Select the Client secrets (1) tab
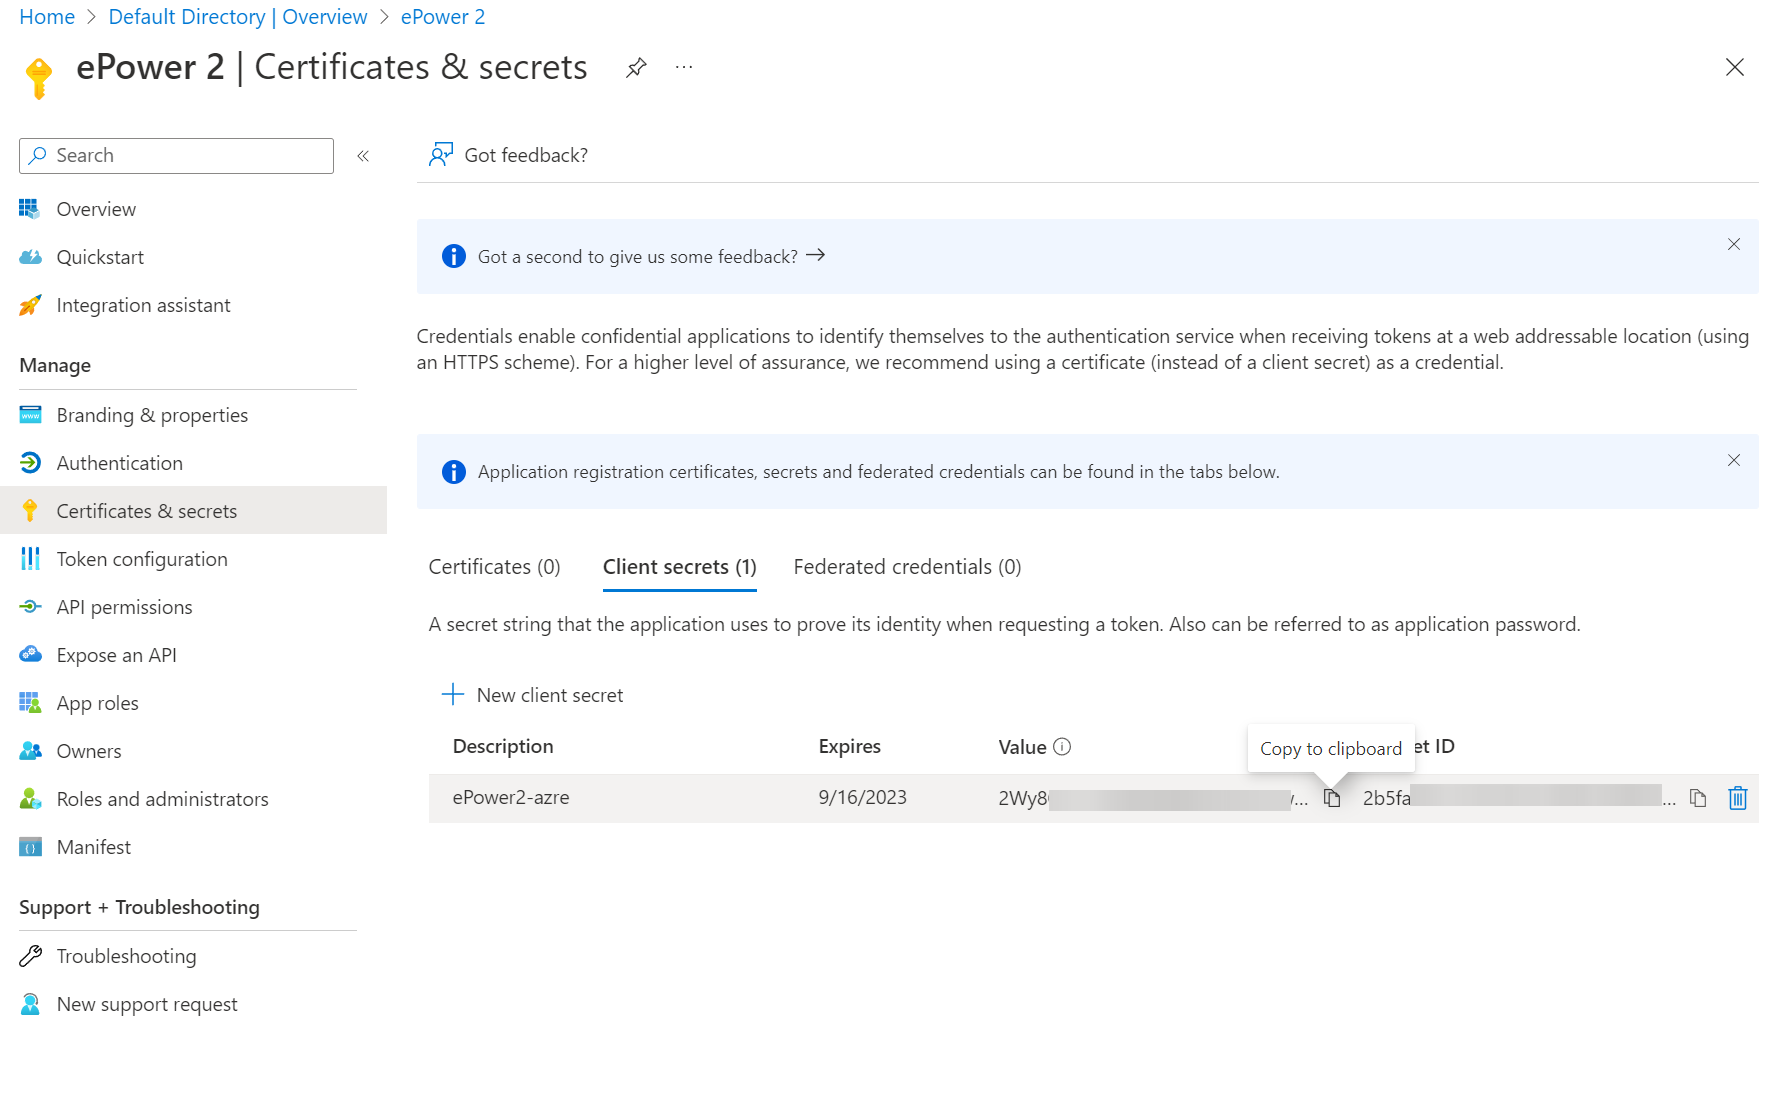The width and height of the screenshot is (1772, 1099). click(x=679, y=567)
